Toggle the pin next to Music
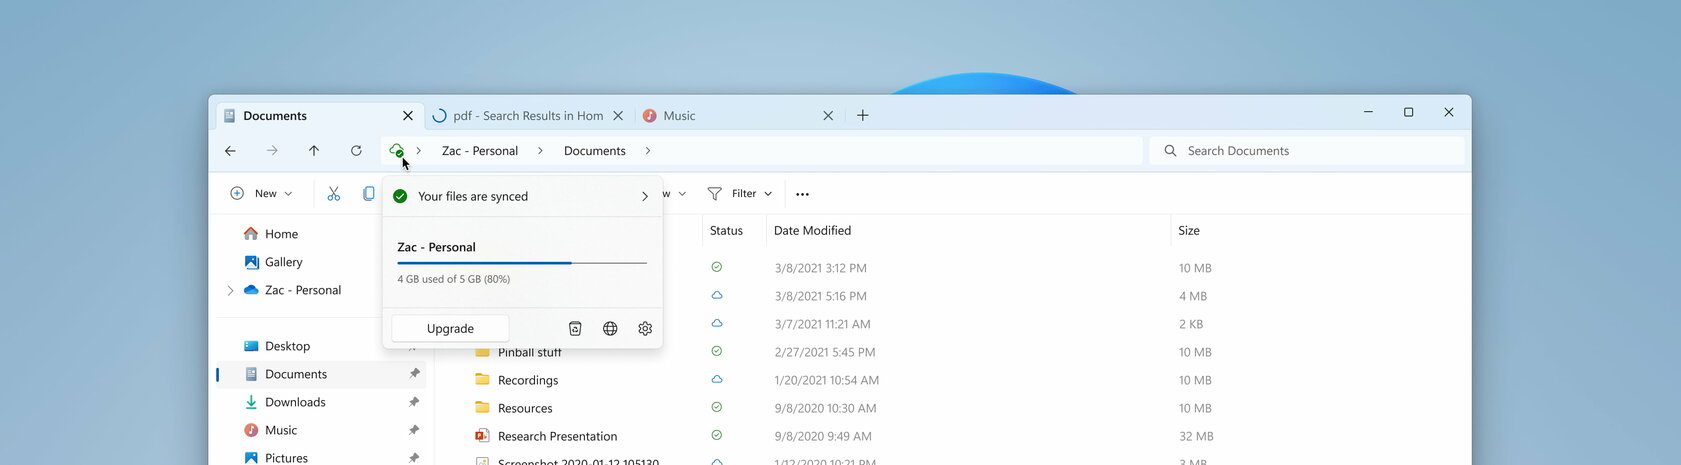1681x465 pixels. click(414, 430)
